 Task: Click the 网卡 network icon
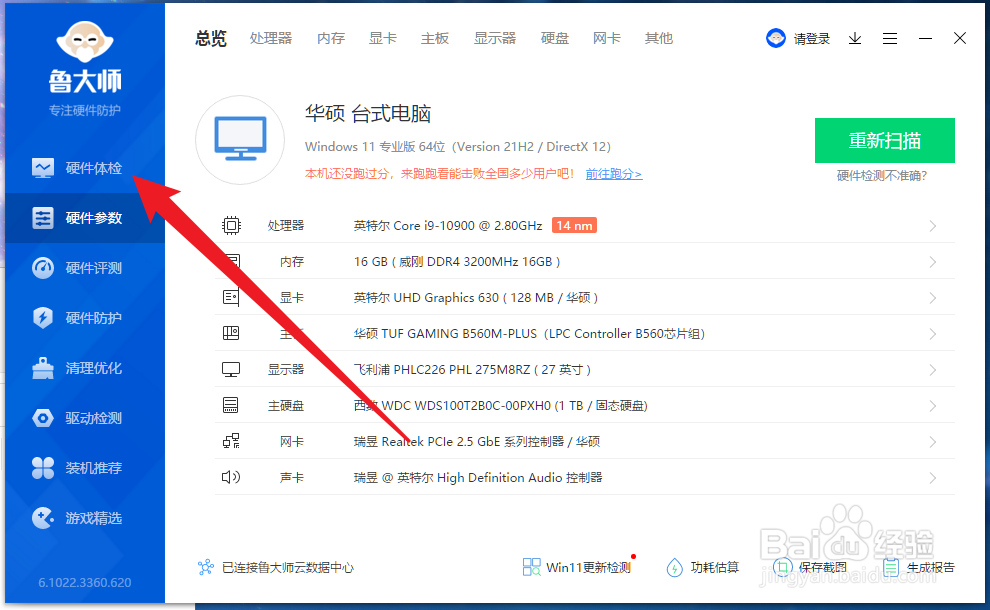231,441
